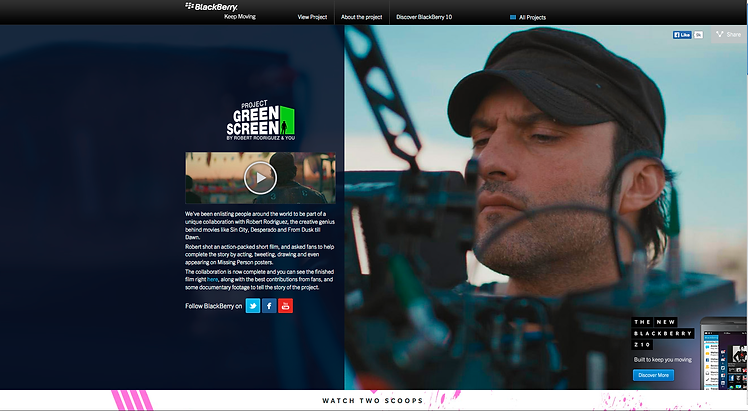Follow the 'here' link to finished film
748x411 pixels.
(x=212, y=279)
